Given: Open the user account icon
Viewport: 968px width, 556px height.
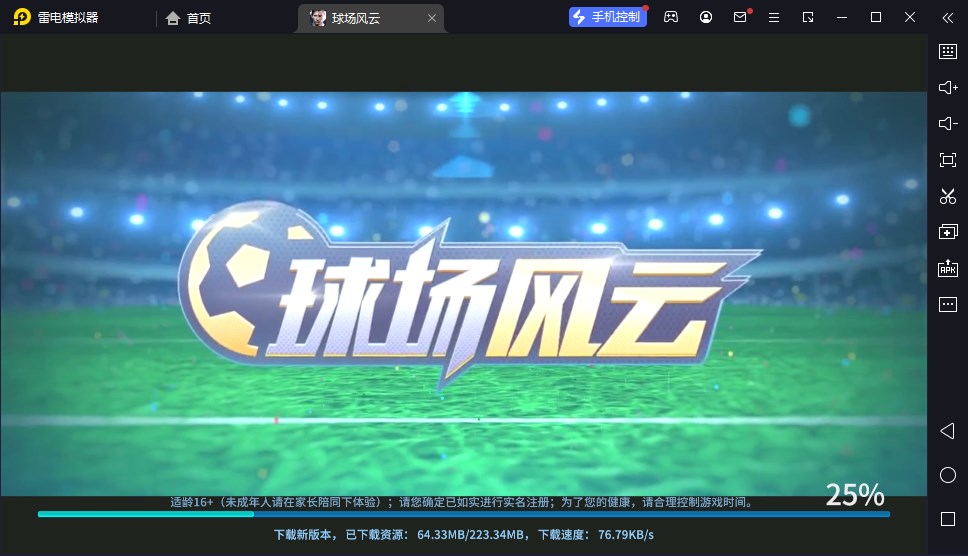Looking at the screenshot, I should [x=706, y=17].
